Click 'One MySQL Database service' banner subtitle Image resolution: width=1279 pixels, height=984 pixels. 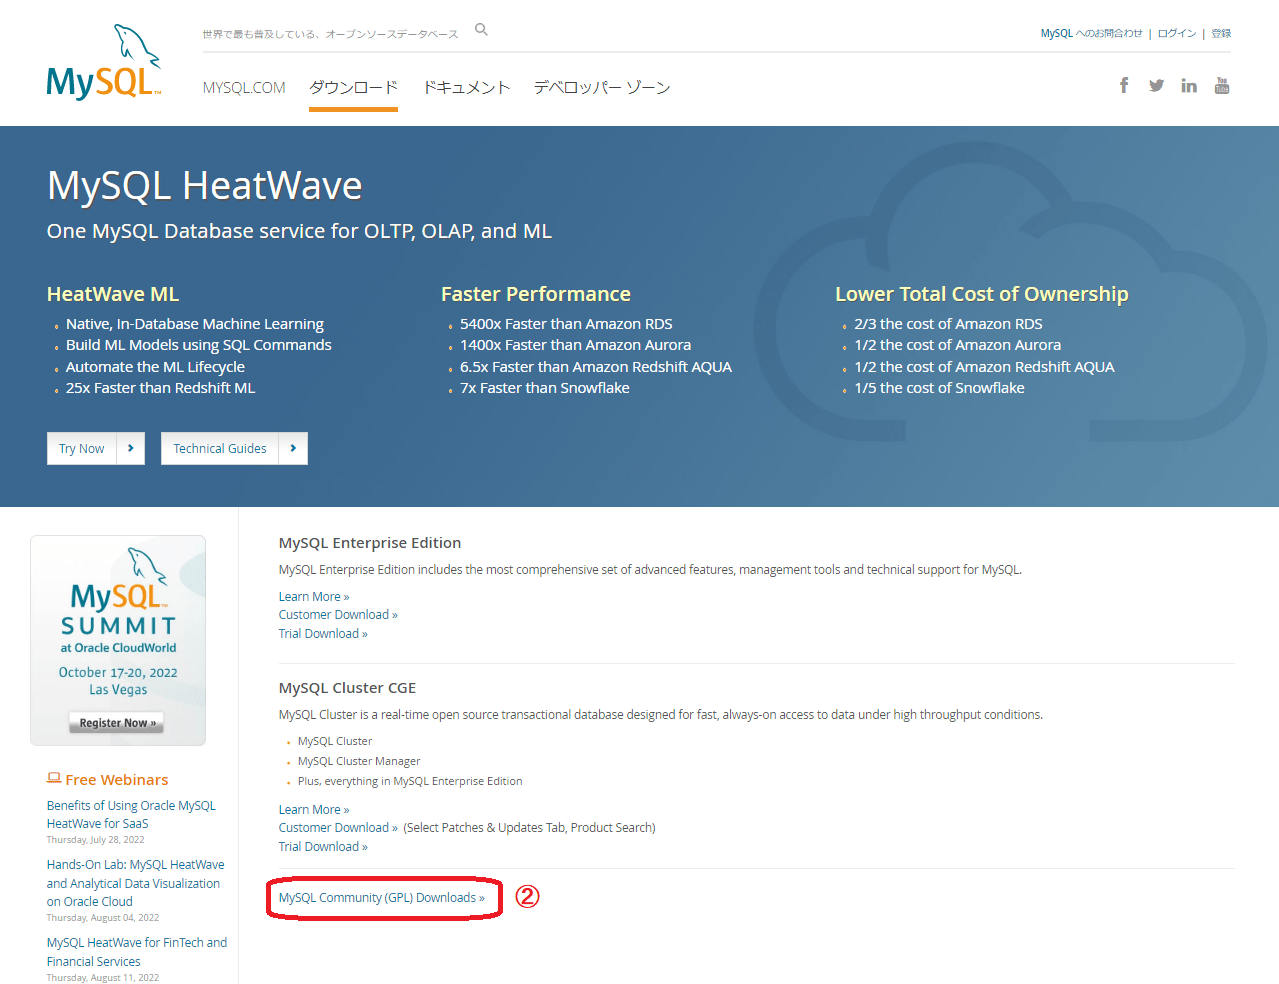299,231
